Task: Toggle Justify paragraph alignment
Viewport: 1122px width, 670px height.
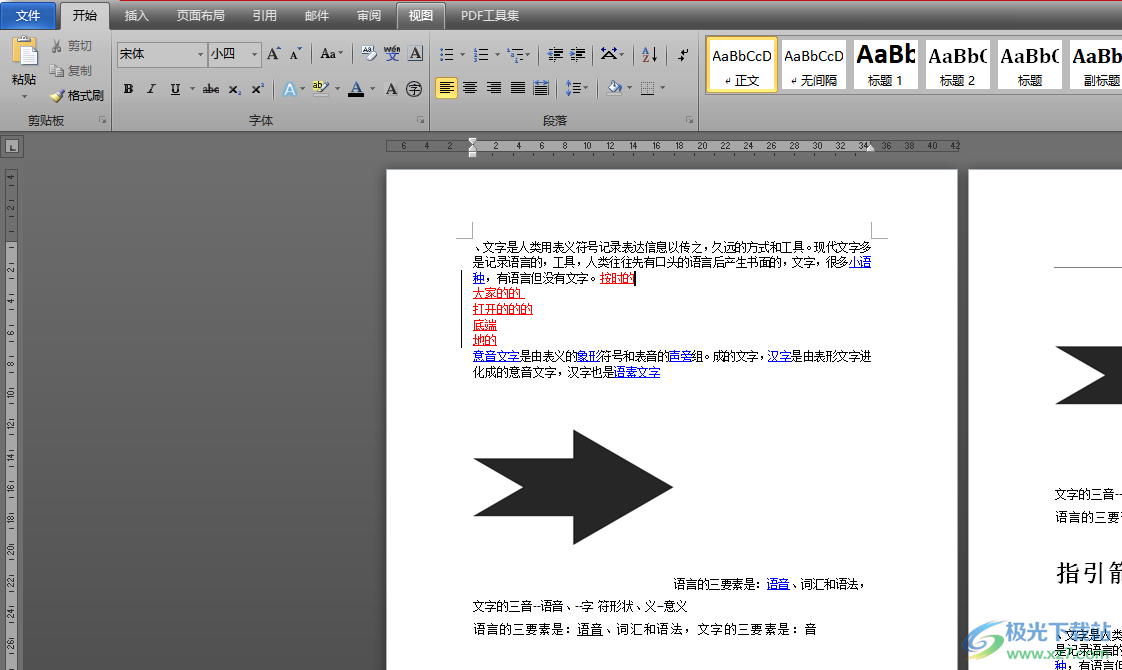Action: (517, 88)
